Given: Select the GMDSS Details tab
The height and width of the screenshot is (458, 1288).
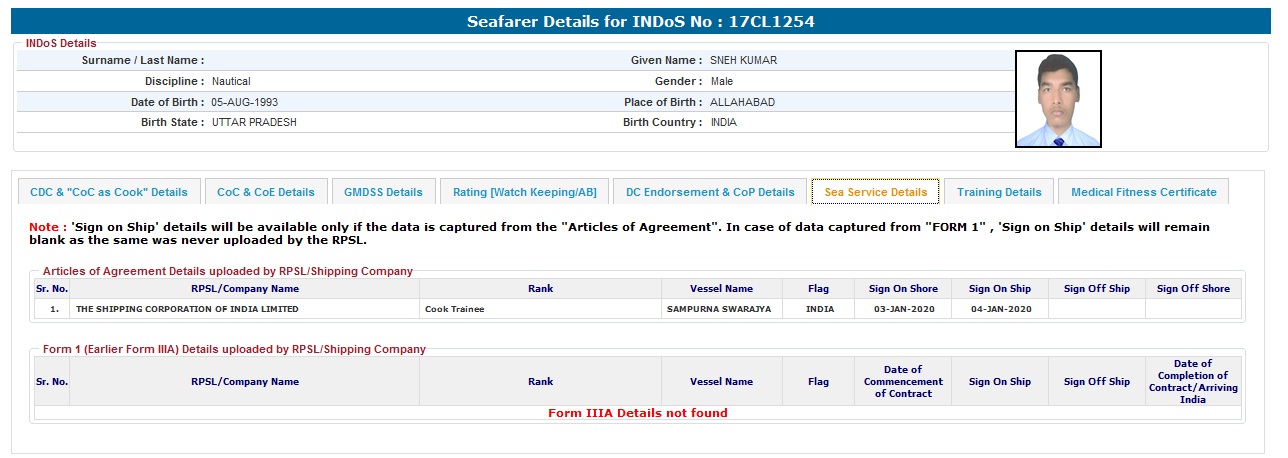Looking at the screenshot, I should (383, 192).
